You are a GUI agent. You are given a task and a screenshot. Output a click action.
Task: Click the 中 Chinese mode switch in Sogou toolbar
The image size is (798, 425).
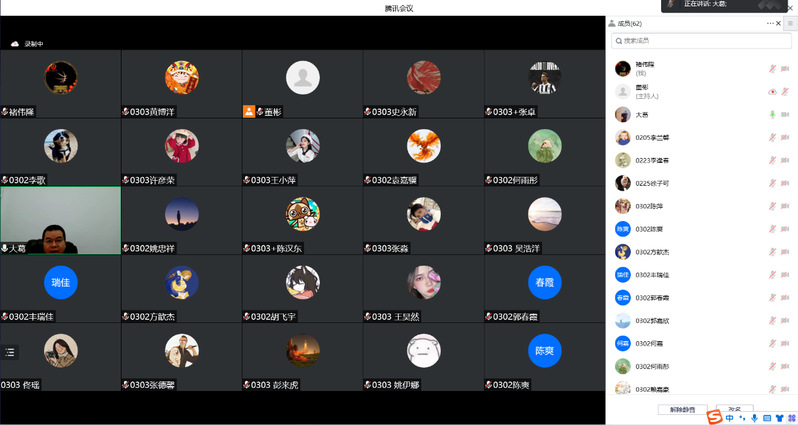pyautogui.click(x=730, y=418)
